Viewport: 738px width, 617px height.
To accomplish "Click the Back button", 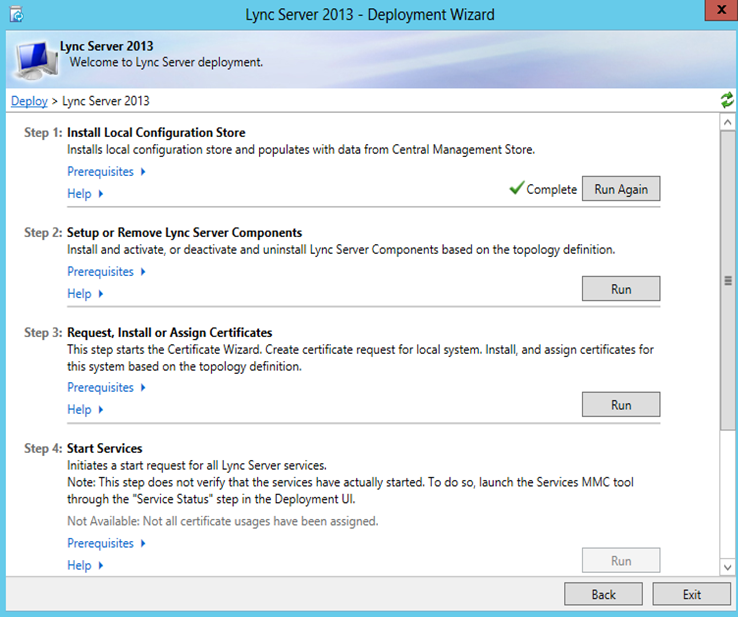I will 603,594.
